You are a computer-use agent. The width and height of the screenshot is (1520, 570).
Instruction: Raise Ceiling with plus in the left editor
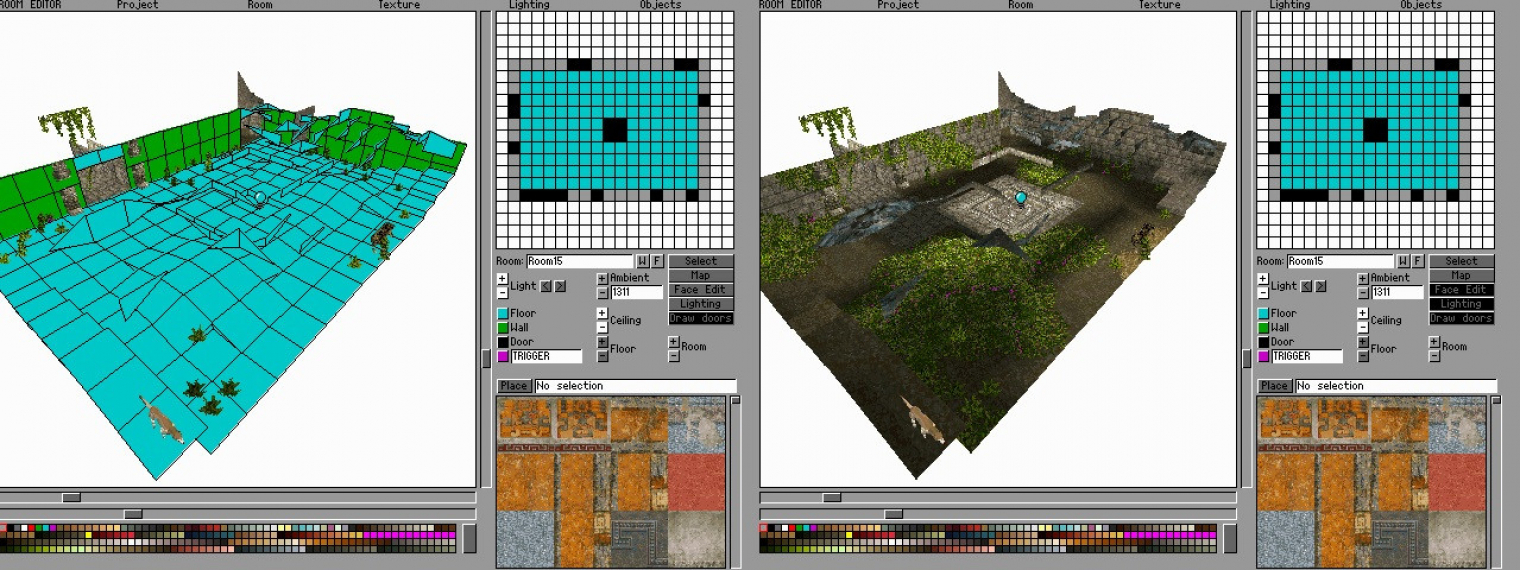tap(602, 313)
